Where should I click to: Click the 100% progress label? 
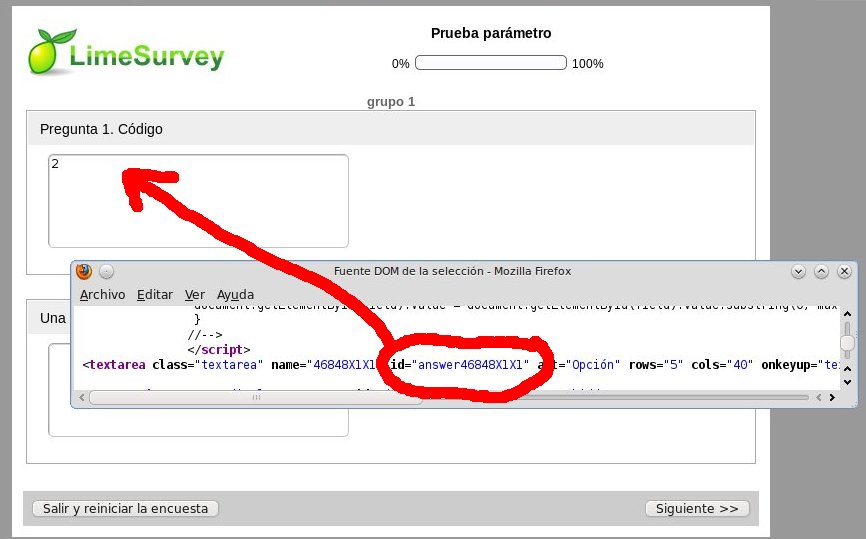588,64
